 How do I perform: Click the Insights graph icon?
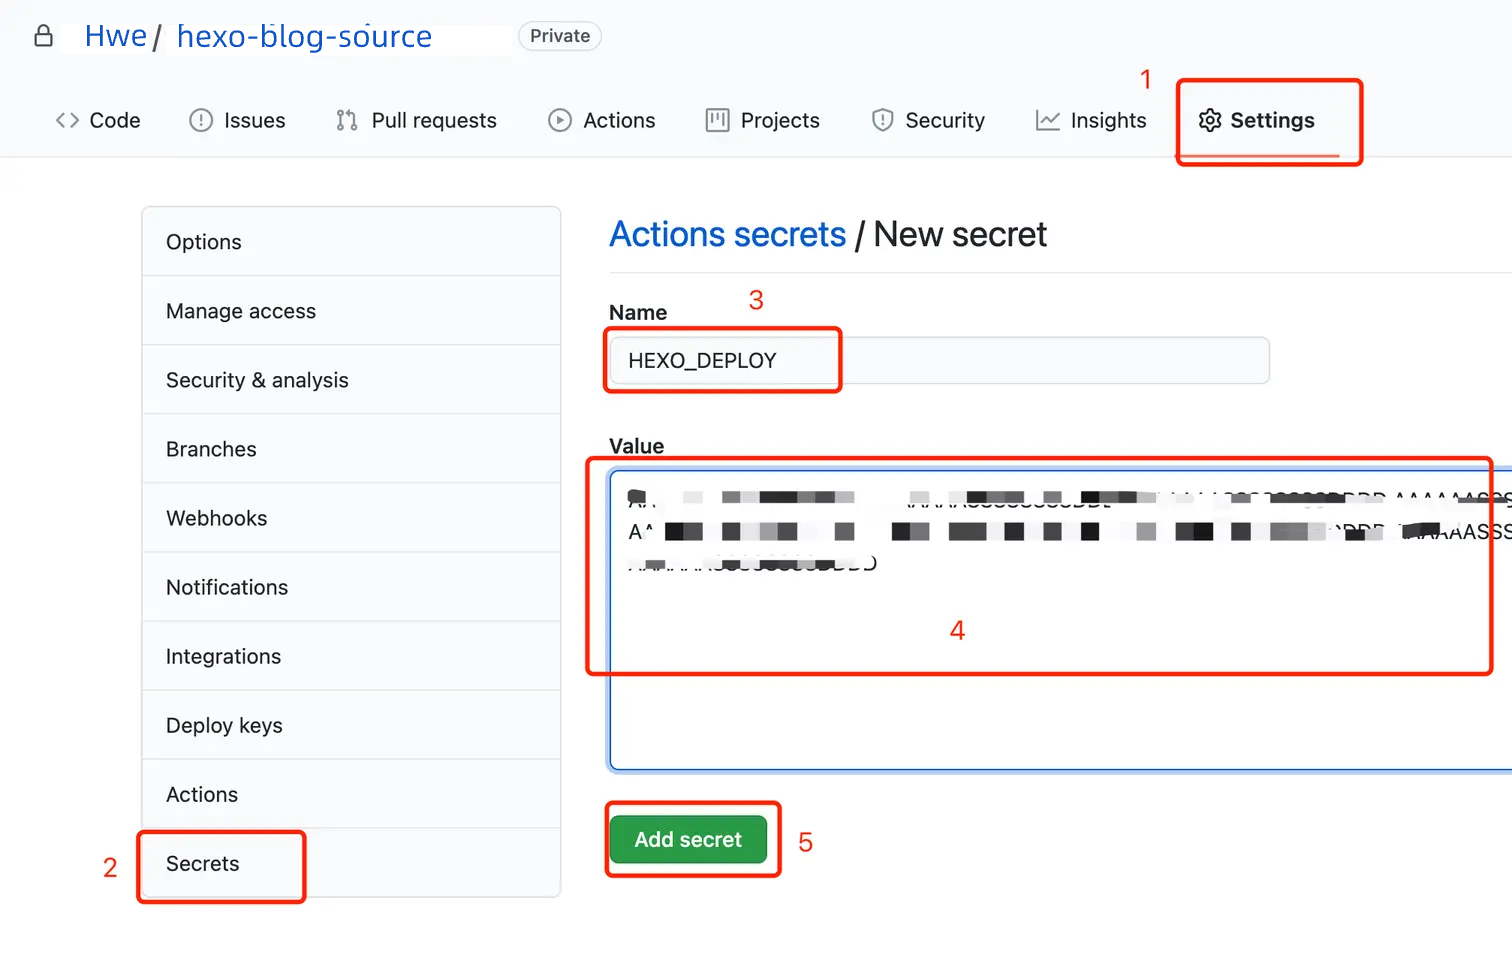(1047, 121)
